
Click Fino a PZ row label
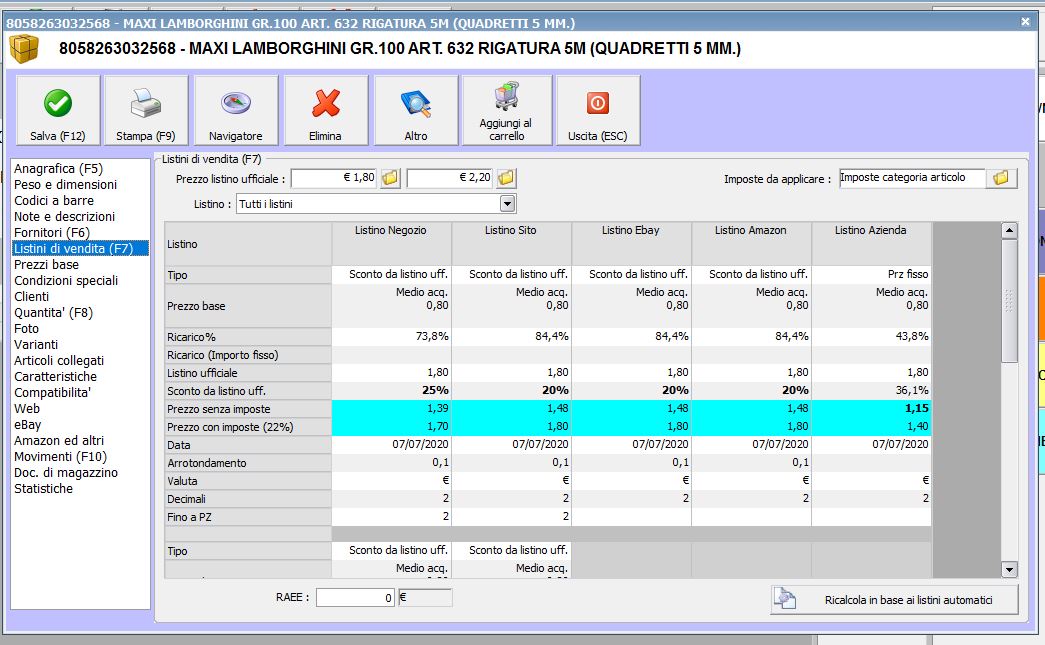tap(248, 517)
